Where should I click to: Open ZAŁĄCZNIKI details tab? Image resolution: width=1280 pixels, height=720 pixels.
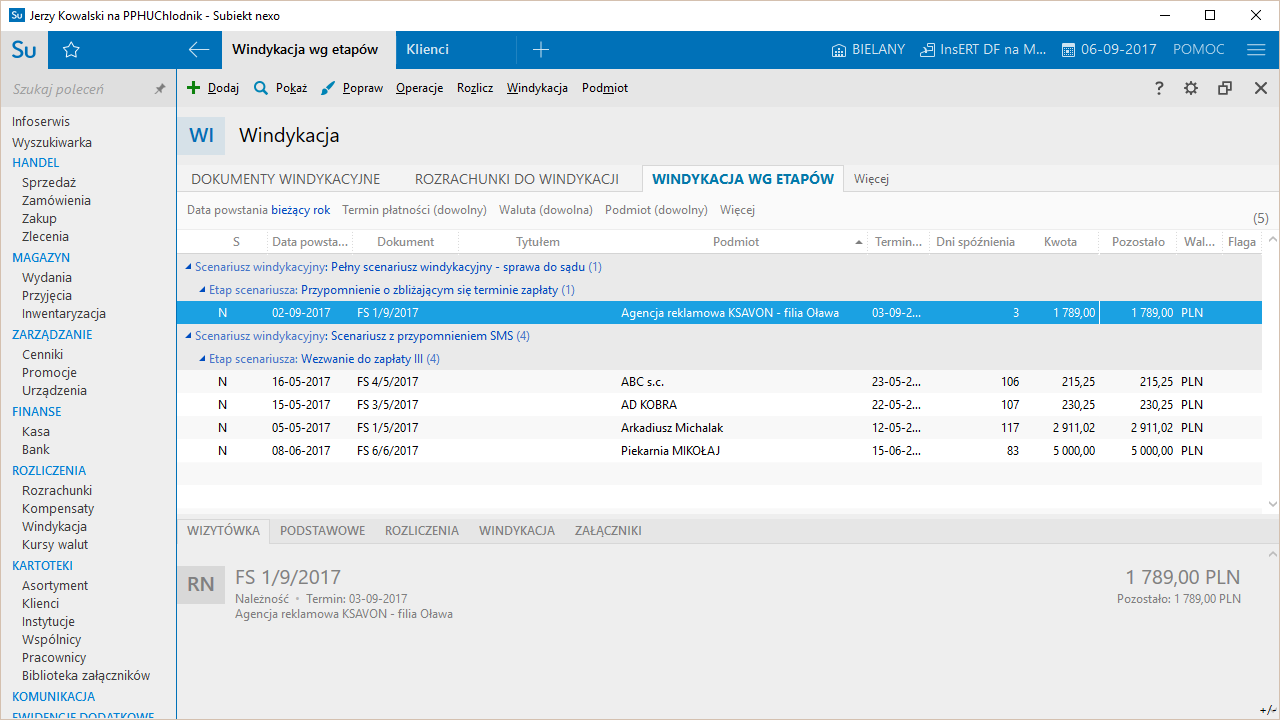click(x=608, y=531)
